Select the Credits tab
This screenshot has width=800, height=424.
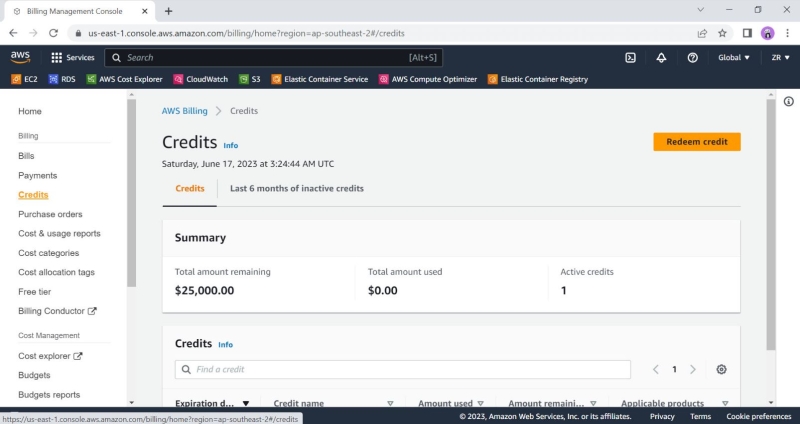pos(190,188)
